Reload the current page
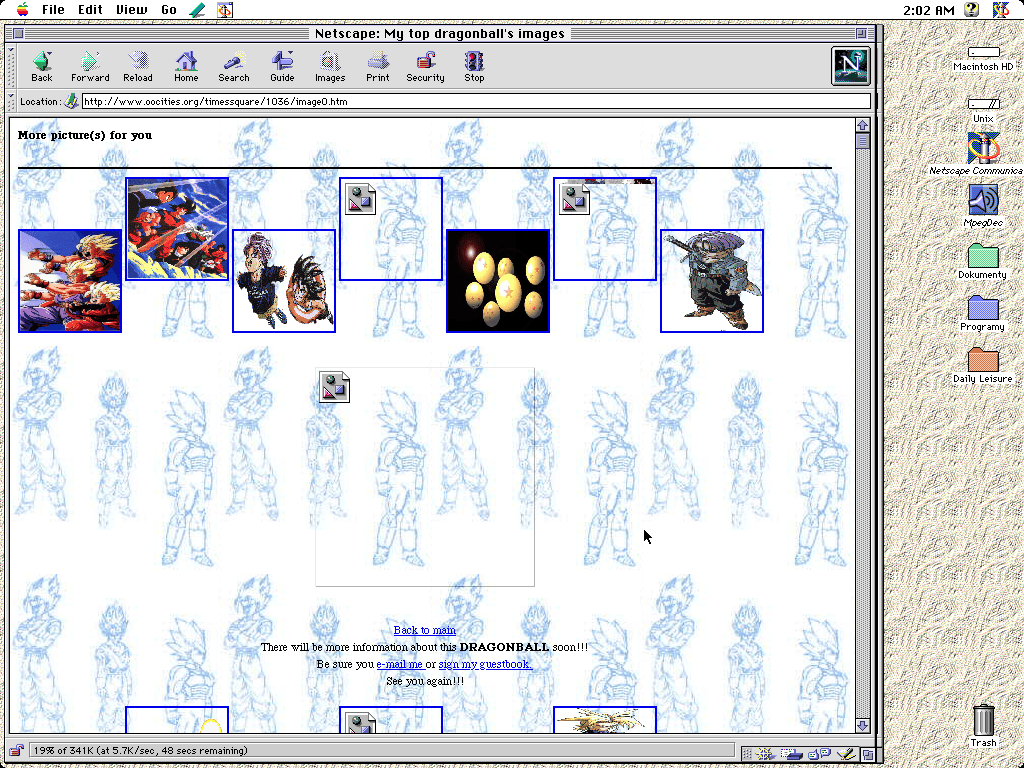The height and width of the screenshot is (768, 1024). coord(138,66)
